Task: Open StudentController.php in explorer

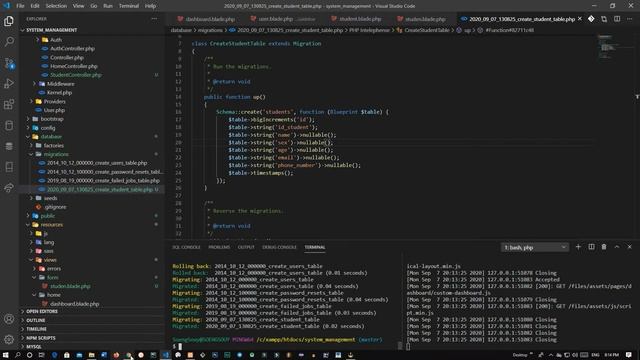Action: pos(76,75)
